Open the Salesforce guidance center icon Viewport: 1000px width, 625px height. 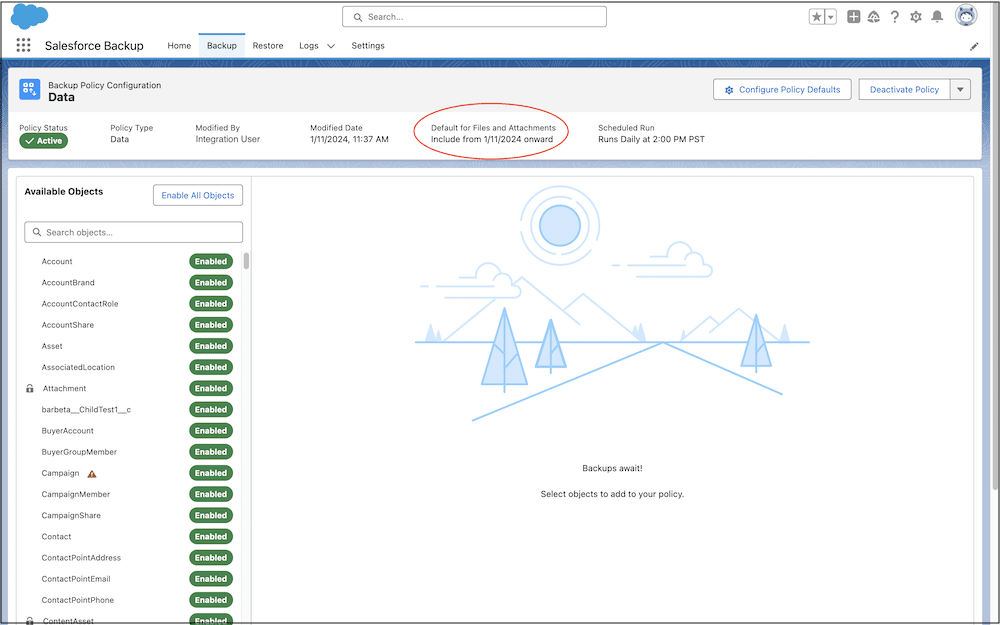874,17
